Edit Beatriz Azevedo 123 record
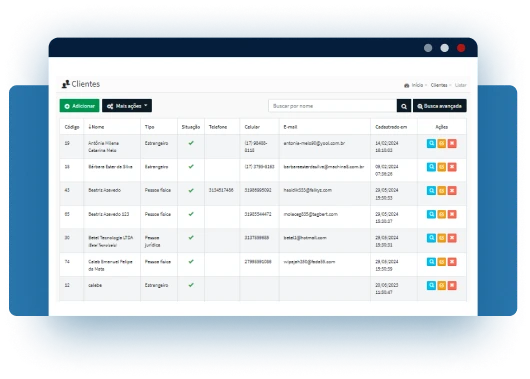This screenshot has height=379, width=530. [x=441, y=214]
